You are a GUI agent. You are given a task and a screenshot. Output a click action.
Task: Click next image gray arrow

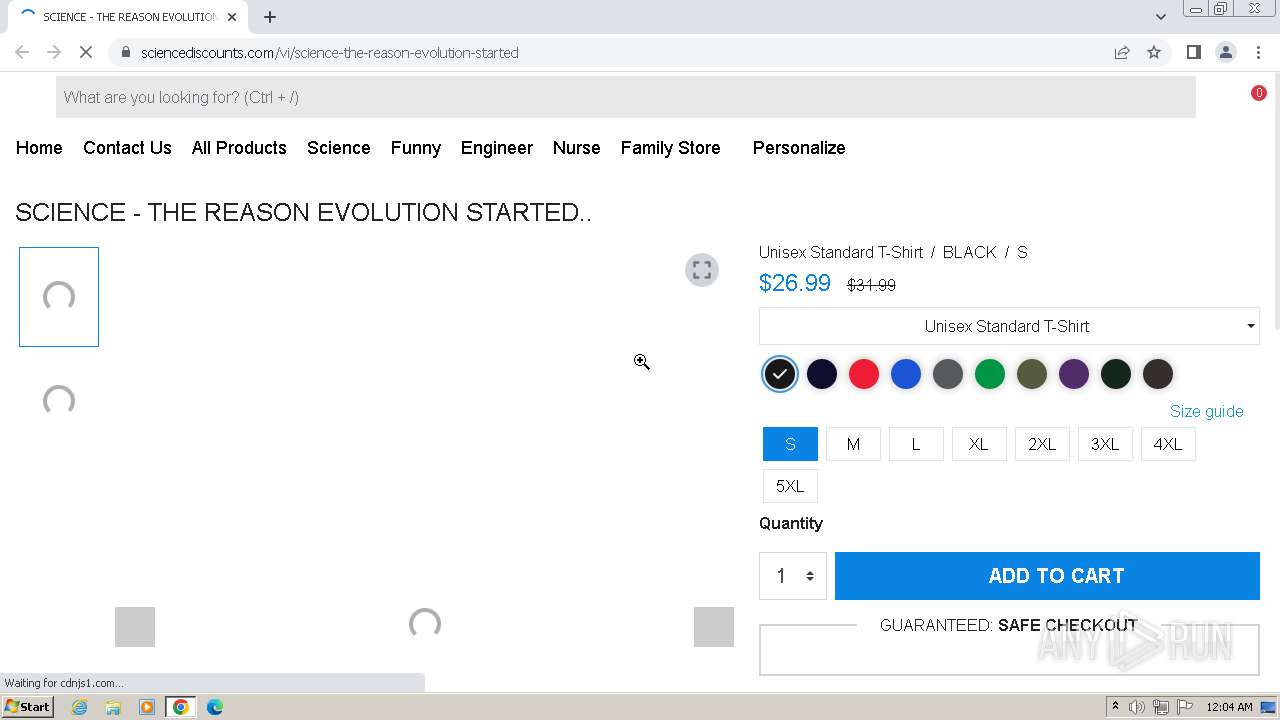(714, 627)
